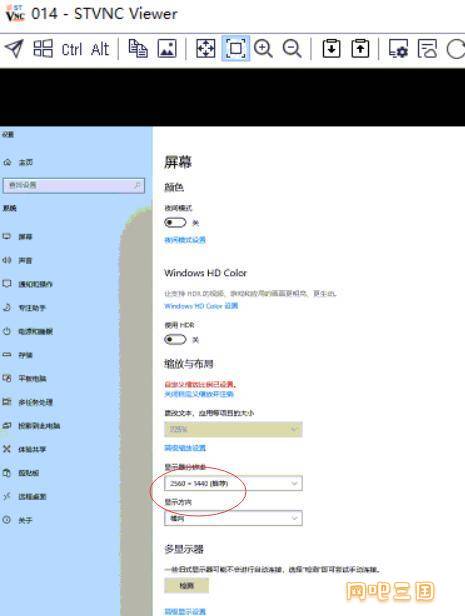Click the window with cloud toolbar icon

pos(427,49)
